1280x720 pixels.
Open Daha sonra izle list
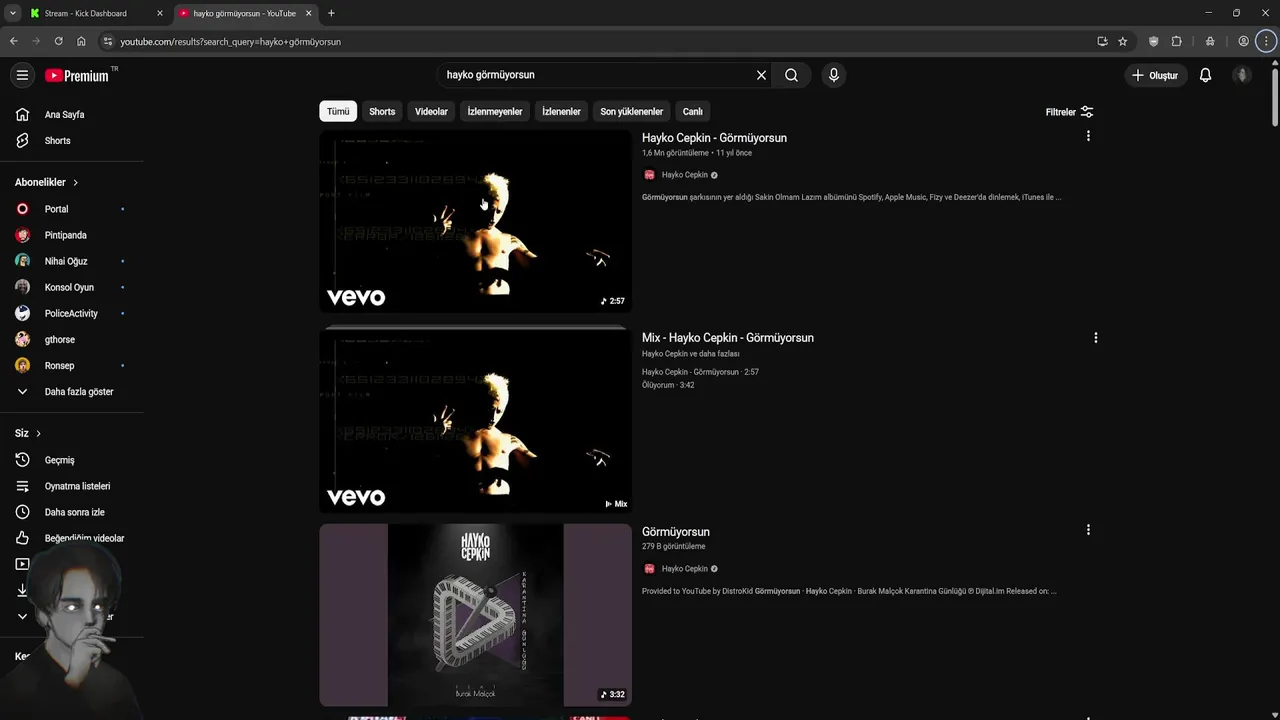[72, 512]
